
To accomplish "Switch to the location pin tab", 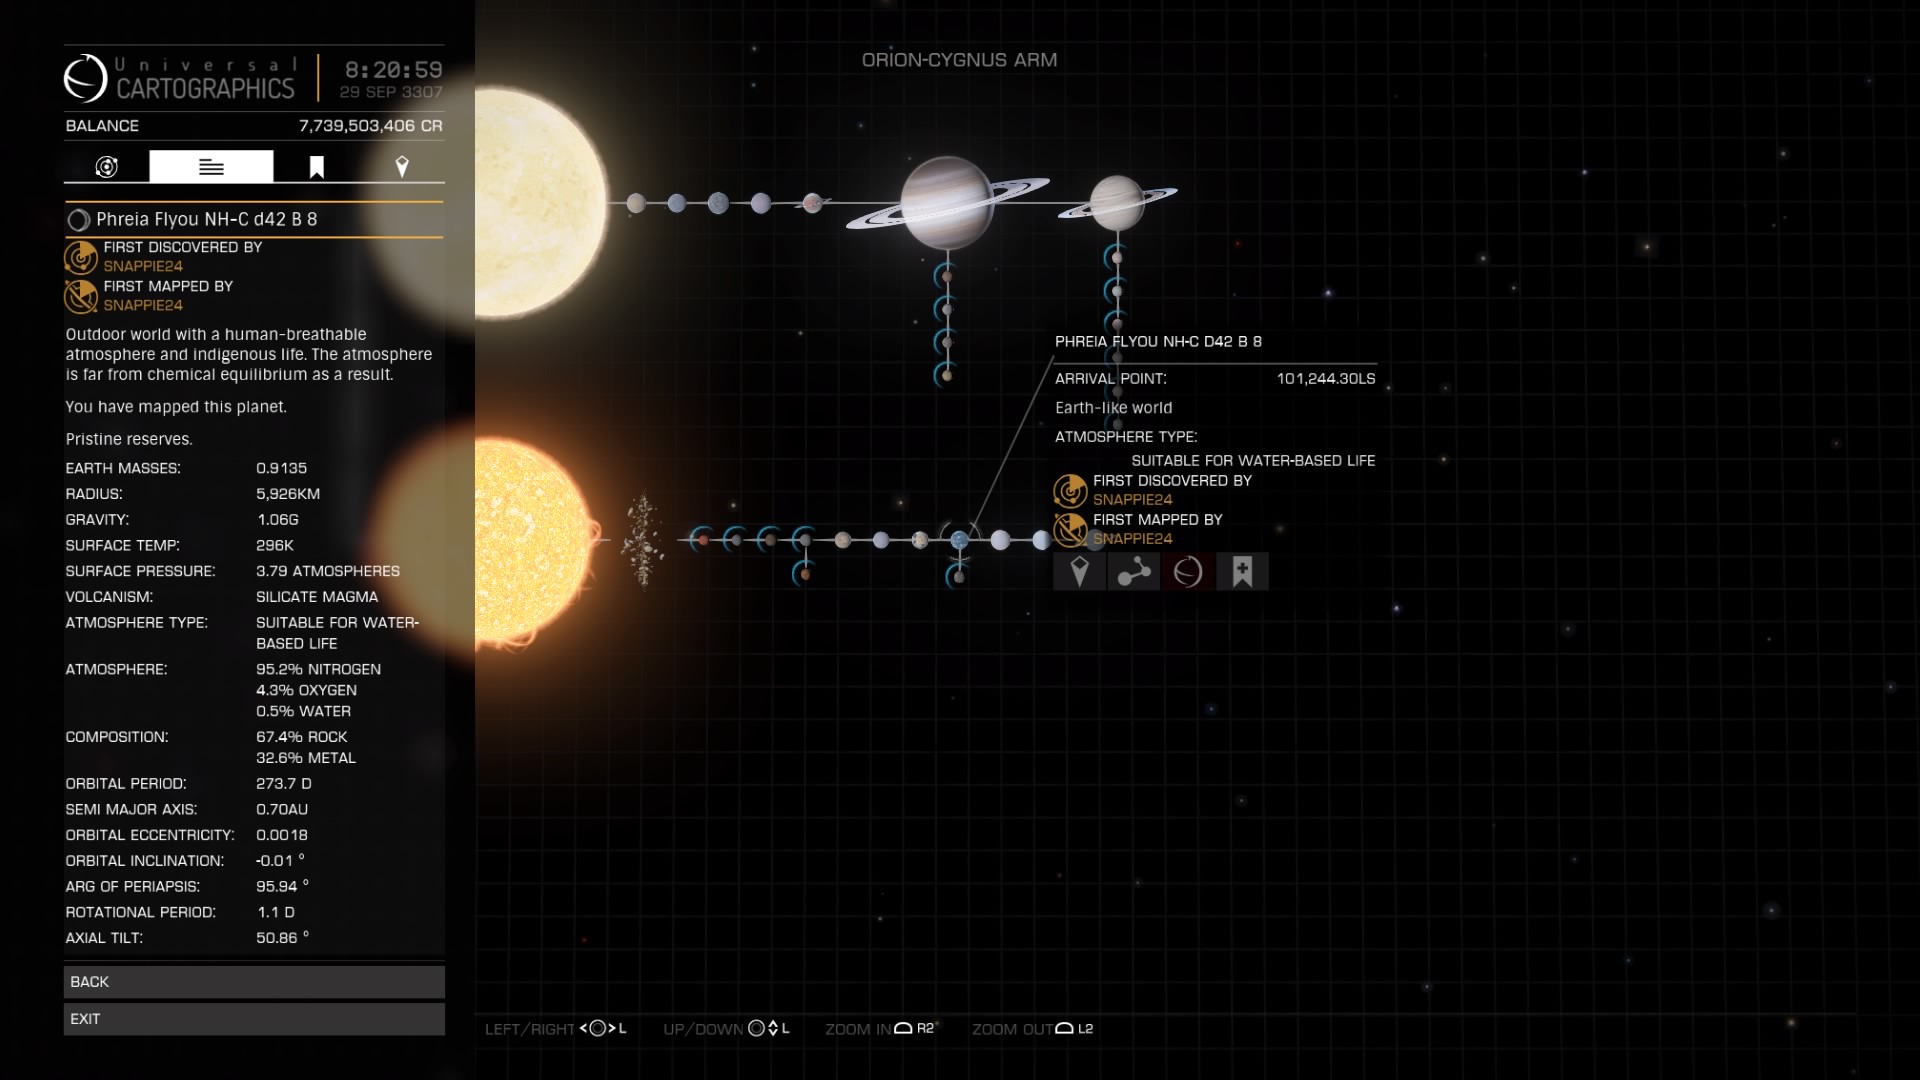I will (402, 167).
